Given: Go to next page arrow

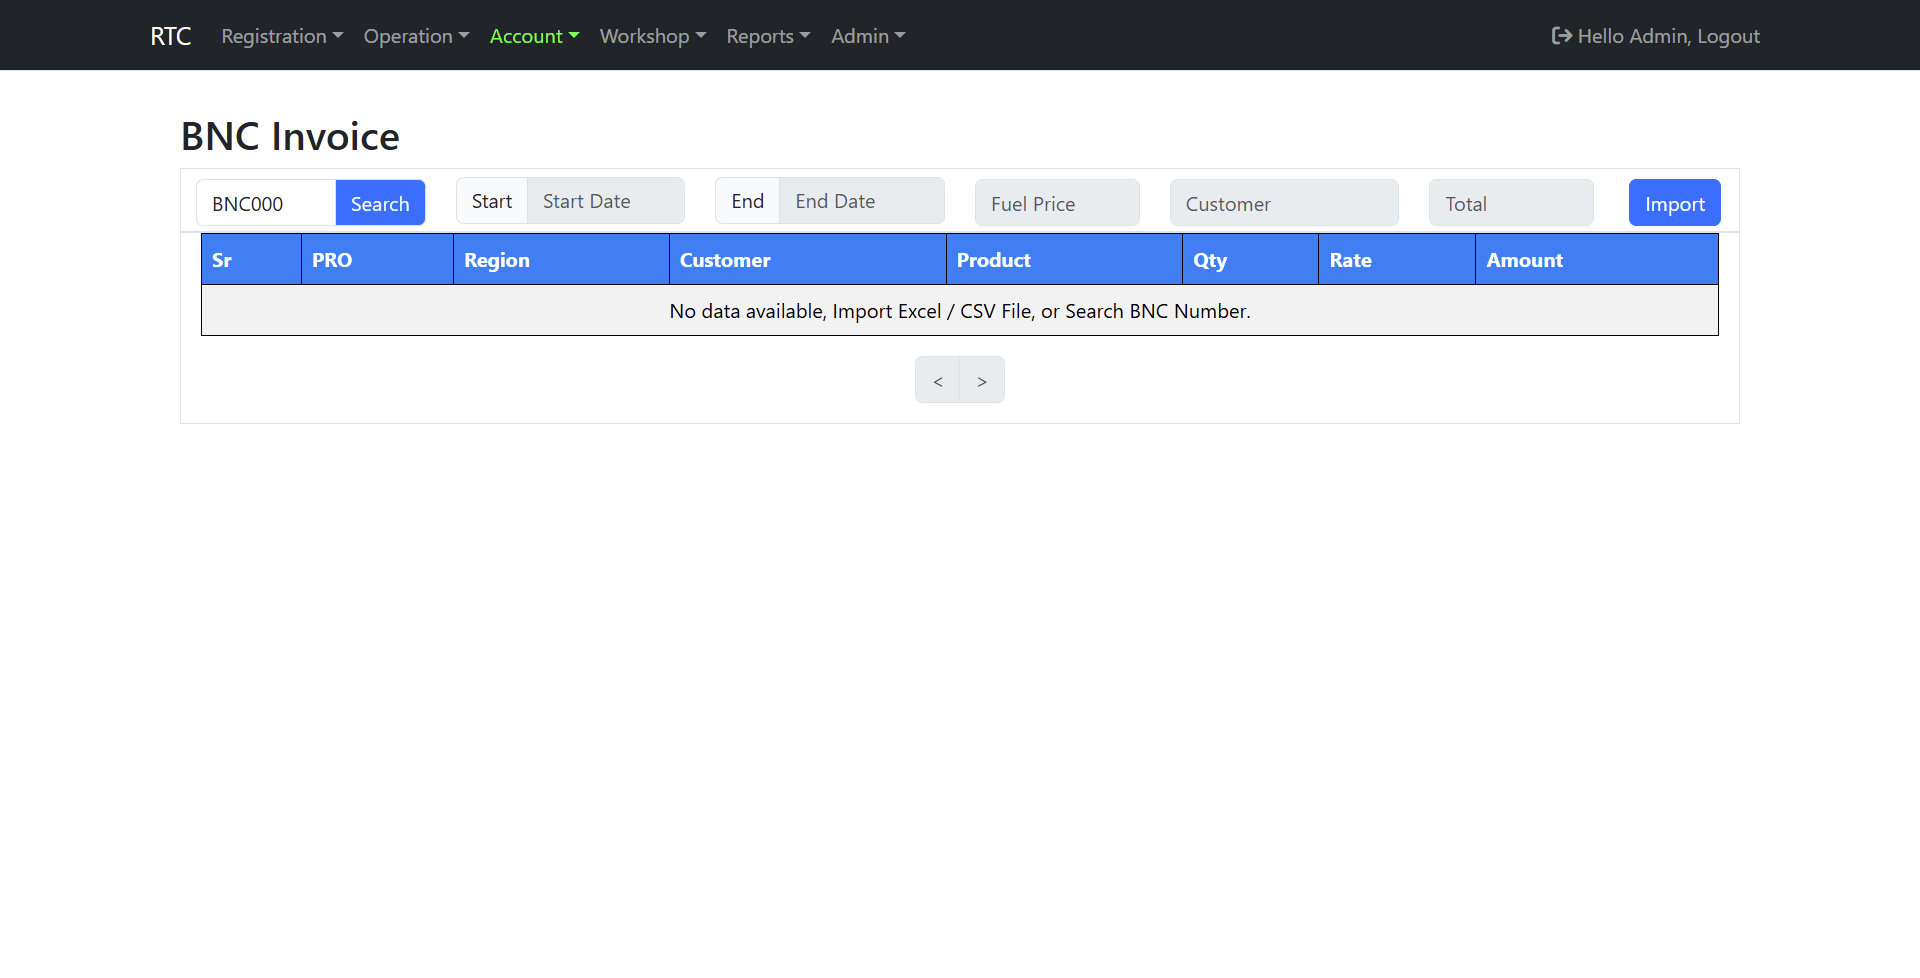Looking at the screenshot, I should click(982, 381).
